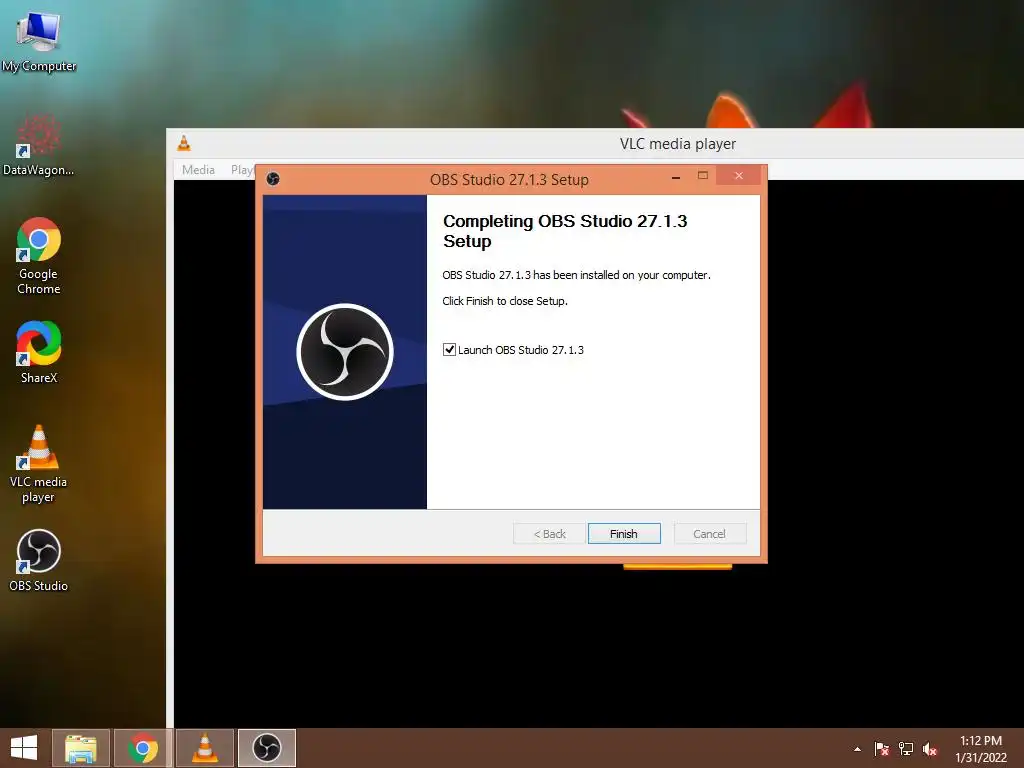Click the OBS Setup taskbar button

coord(266,748)
